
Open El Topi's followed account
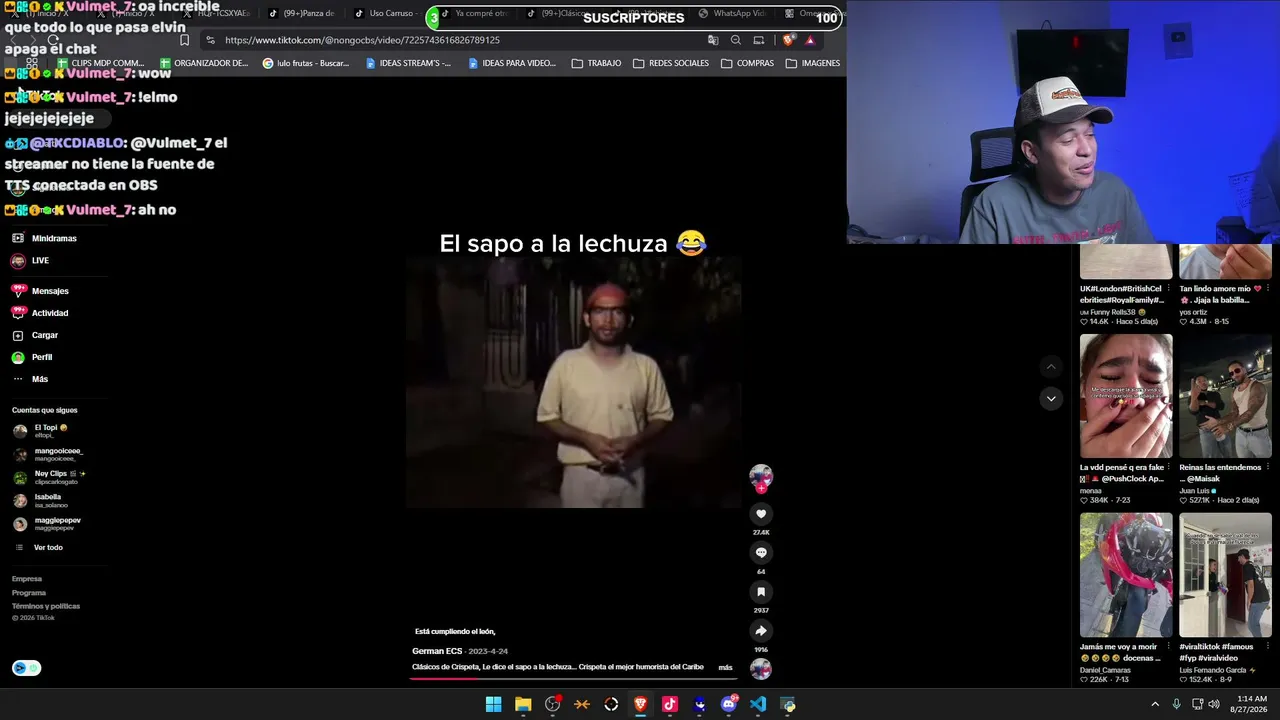tap(40, 431)
